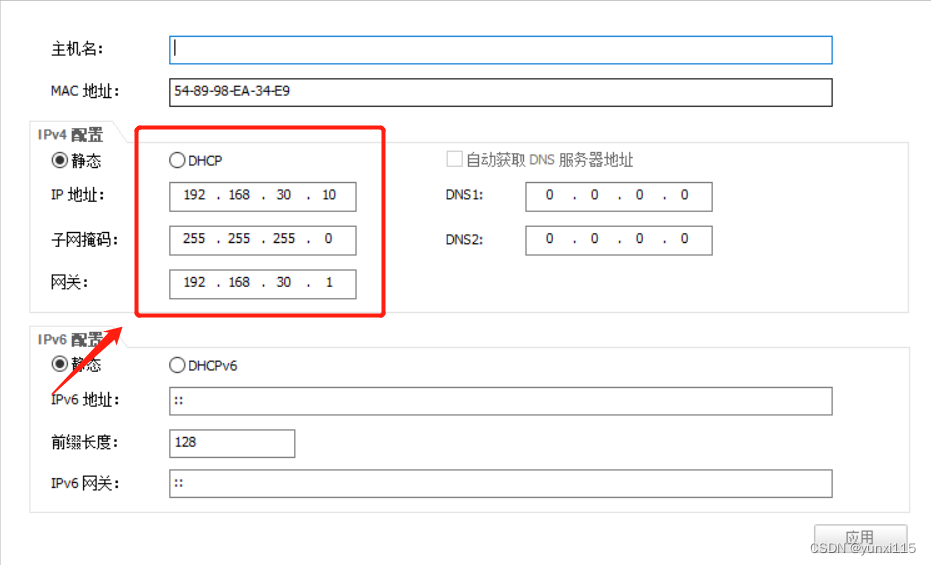Click the first octet 192 of gateway
931x565 pixels.
[194, 282]
